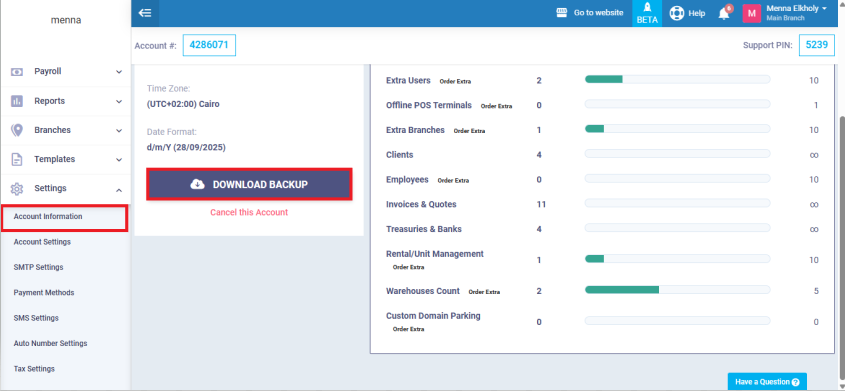Click the pink M user avatar

coord(751,13)
